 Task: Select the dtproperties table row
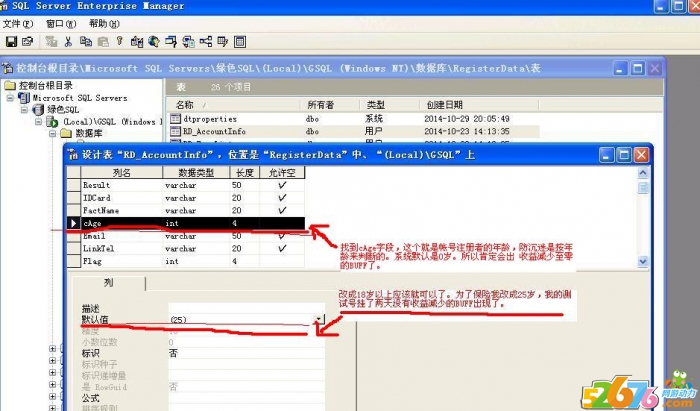tap(354, 119)
